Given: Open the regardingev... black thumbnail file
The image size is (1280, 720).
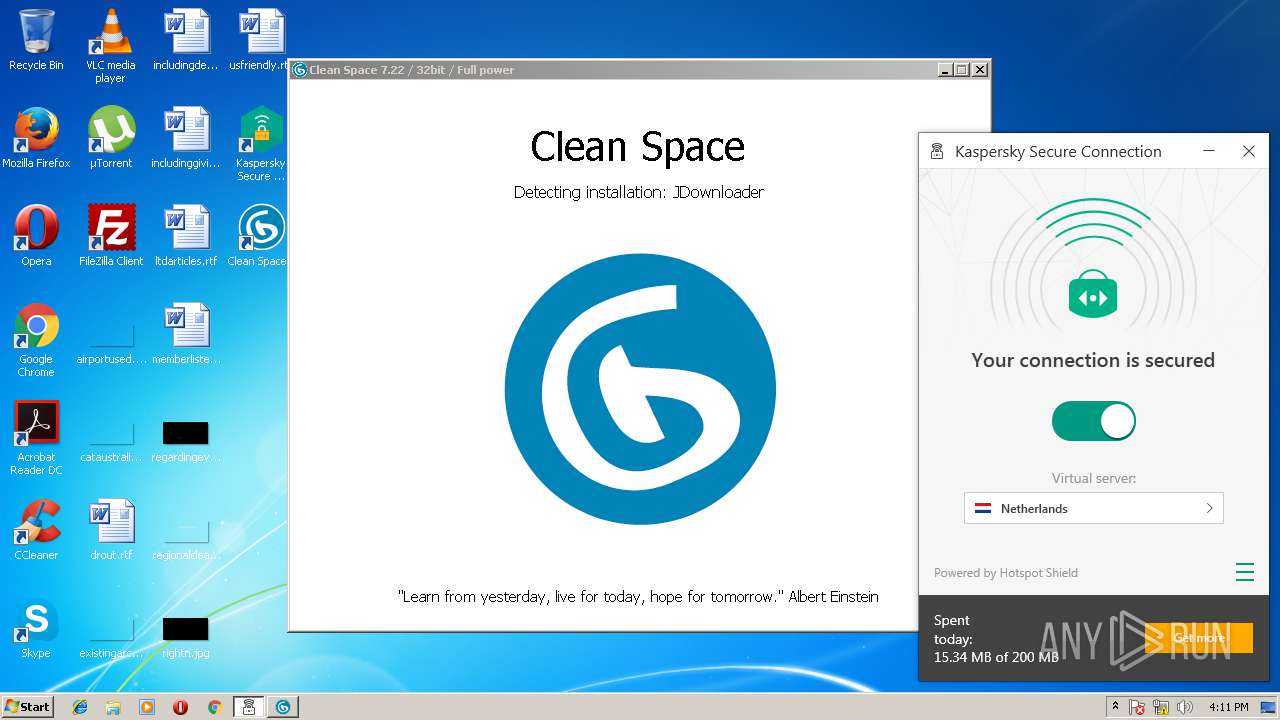Looking at the screenshot, I should coord(185,440).
